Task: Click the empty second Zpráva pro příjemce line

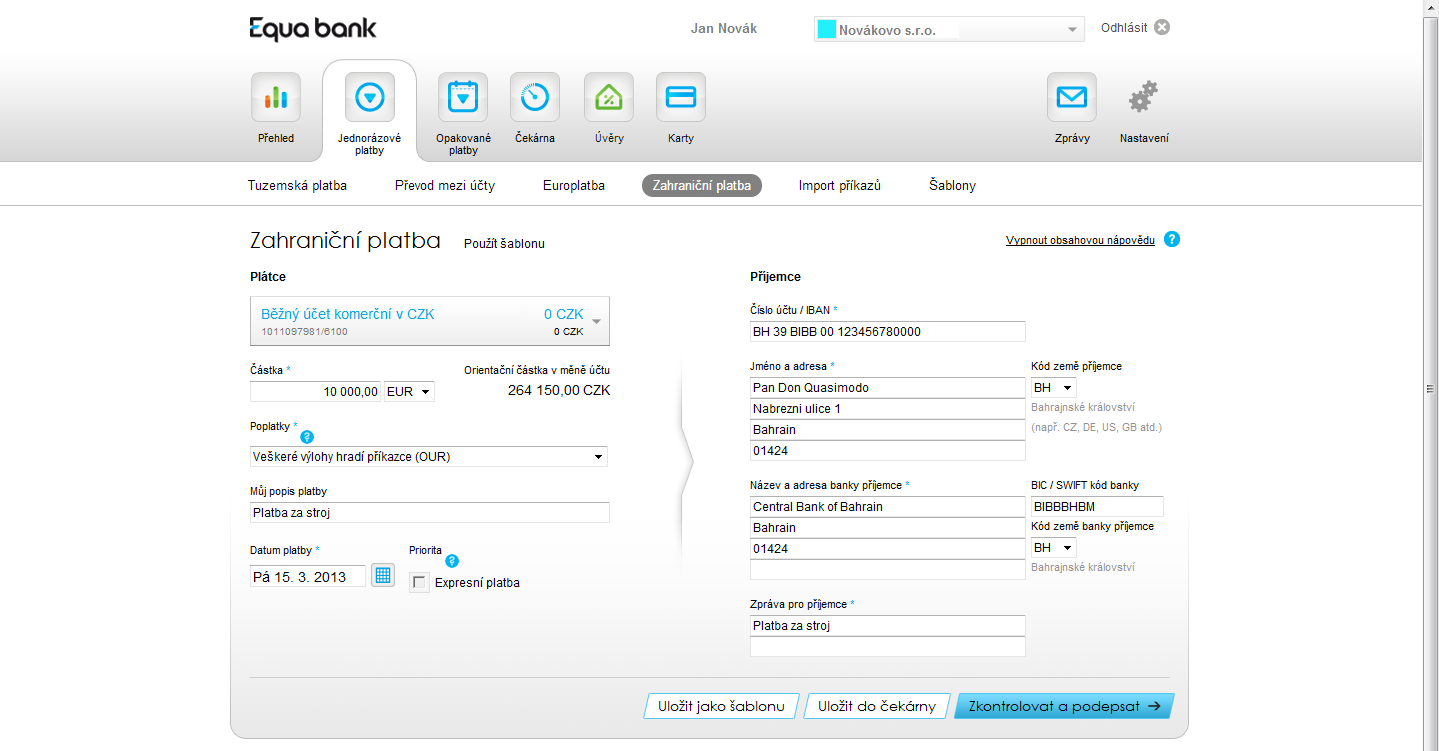Action: 888,647
